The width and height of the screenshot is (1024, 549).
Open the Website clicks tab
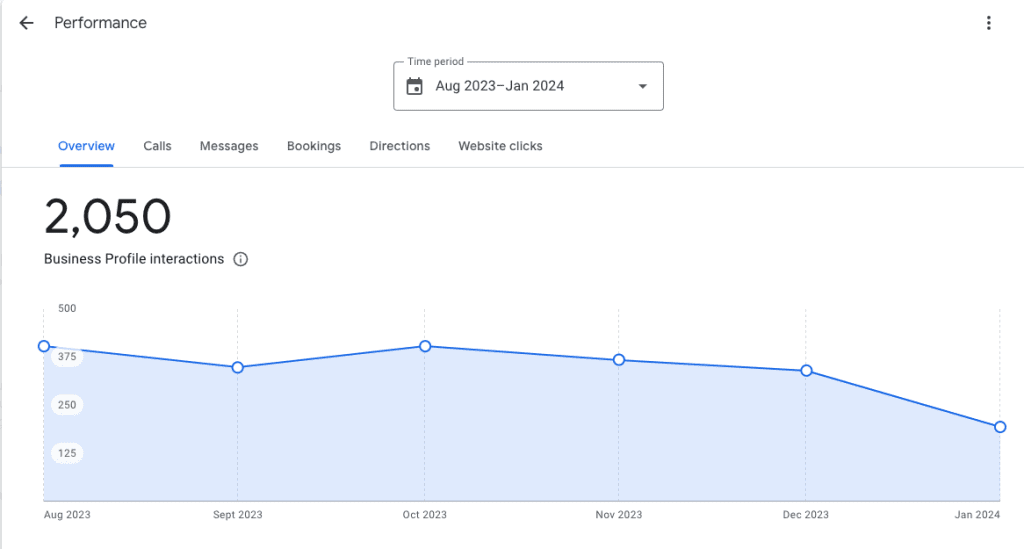coord(500,146)
